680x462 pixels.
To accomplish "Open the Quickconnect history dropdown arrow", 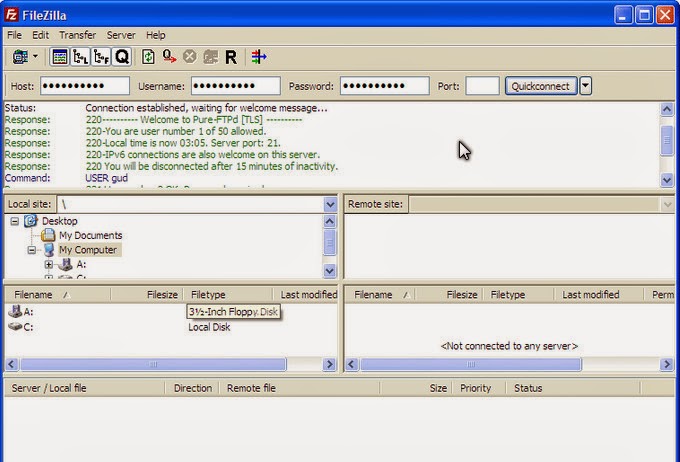I will pyautogui.click(x=585, y=86).
